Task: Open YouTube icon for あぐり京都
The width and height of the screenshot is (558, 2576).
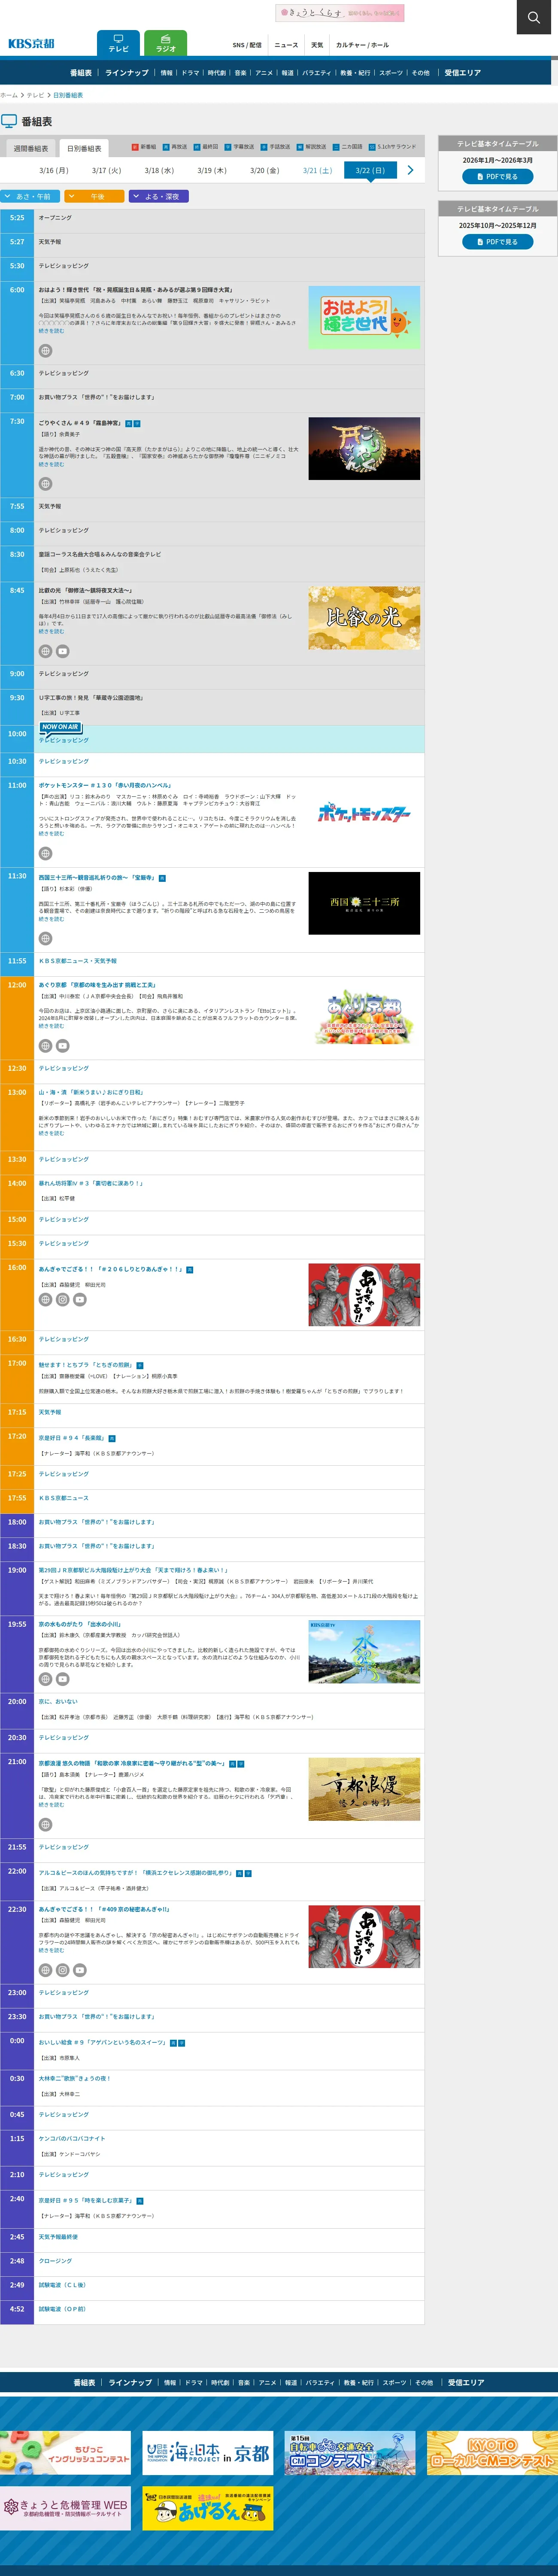Action: (62, 1046)
